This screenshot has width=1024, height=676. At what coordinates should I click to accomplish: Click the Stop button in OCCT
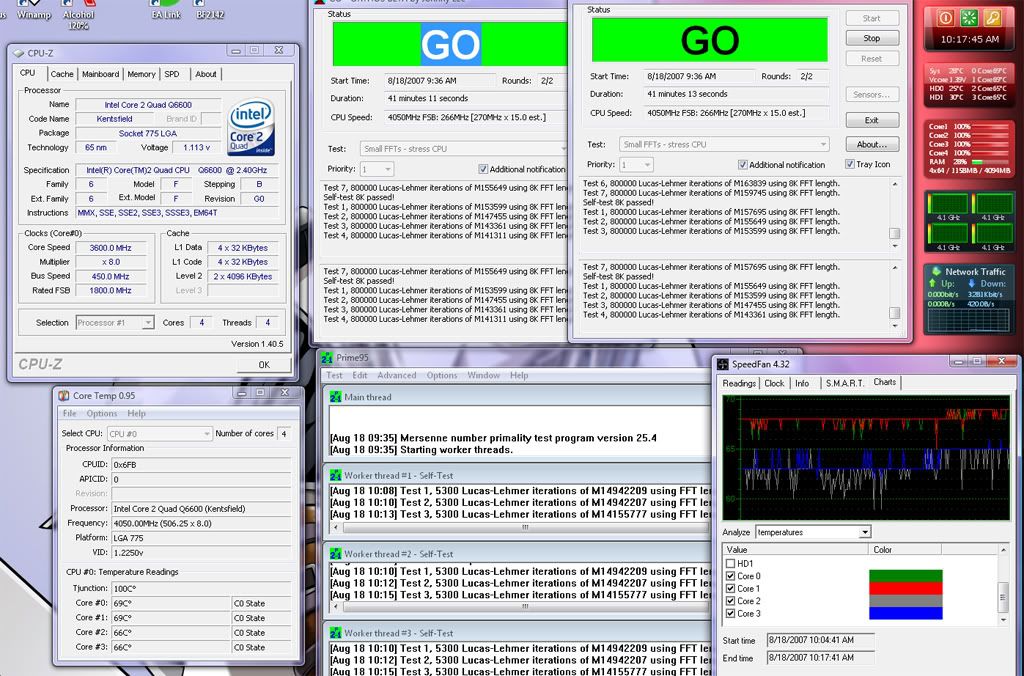click(x=872, y=39)
